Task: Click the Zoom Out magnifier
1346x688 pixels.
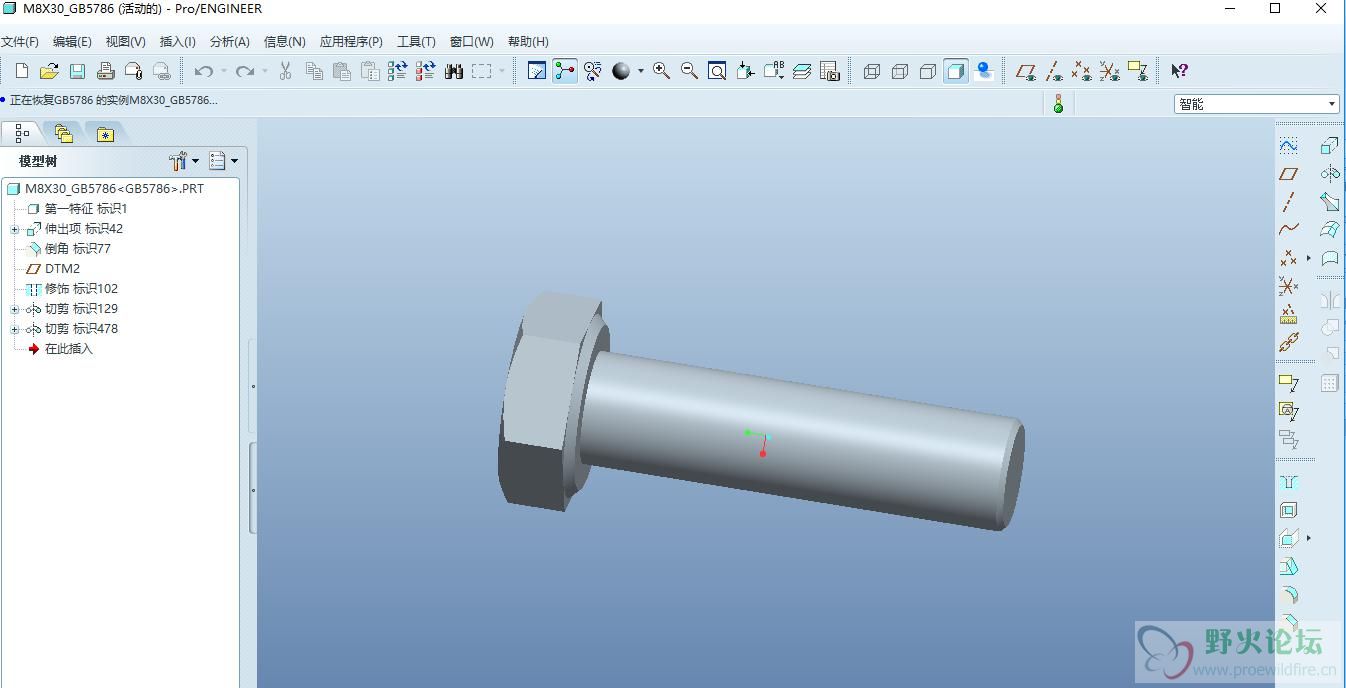Action: click(689, 71)
